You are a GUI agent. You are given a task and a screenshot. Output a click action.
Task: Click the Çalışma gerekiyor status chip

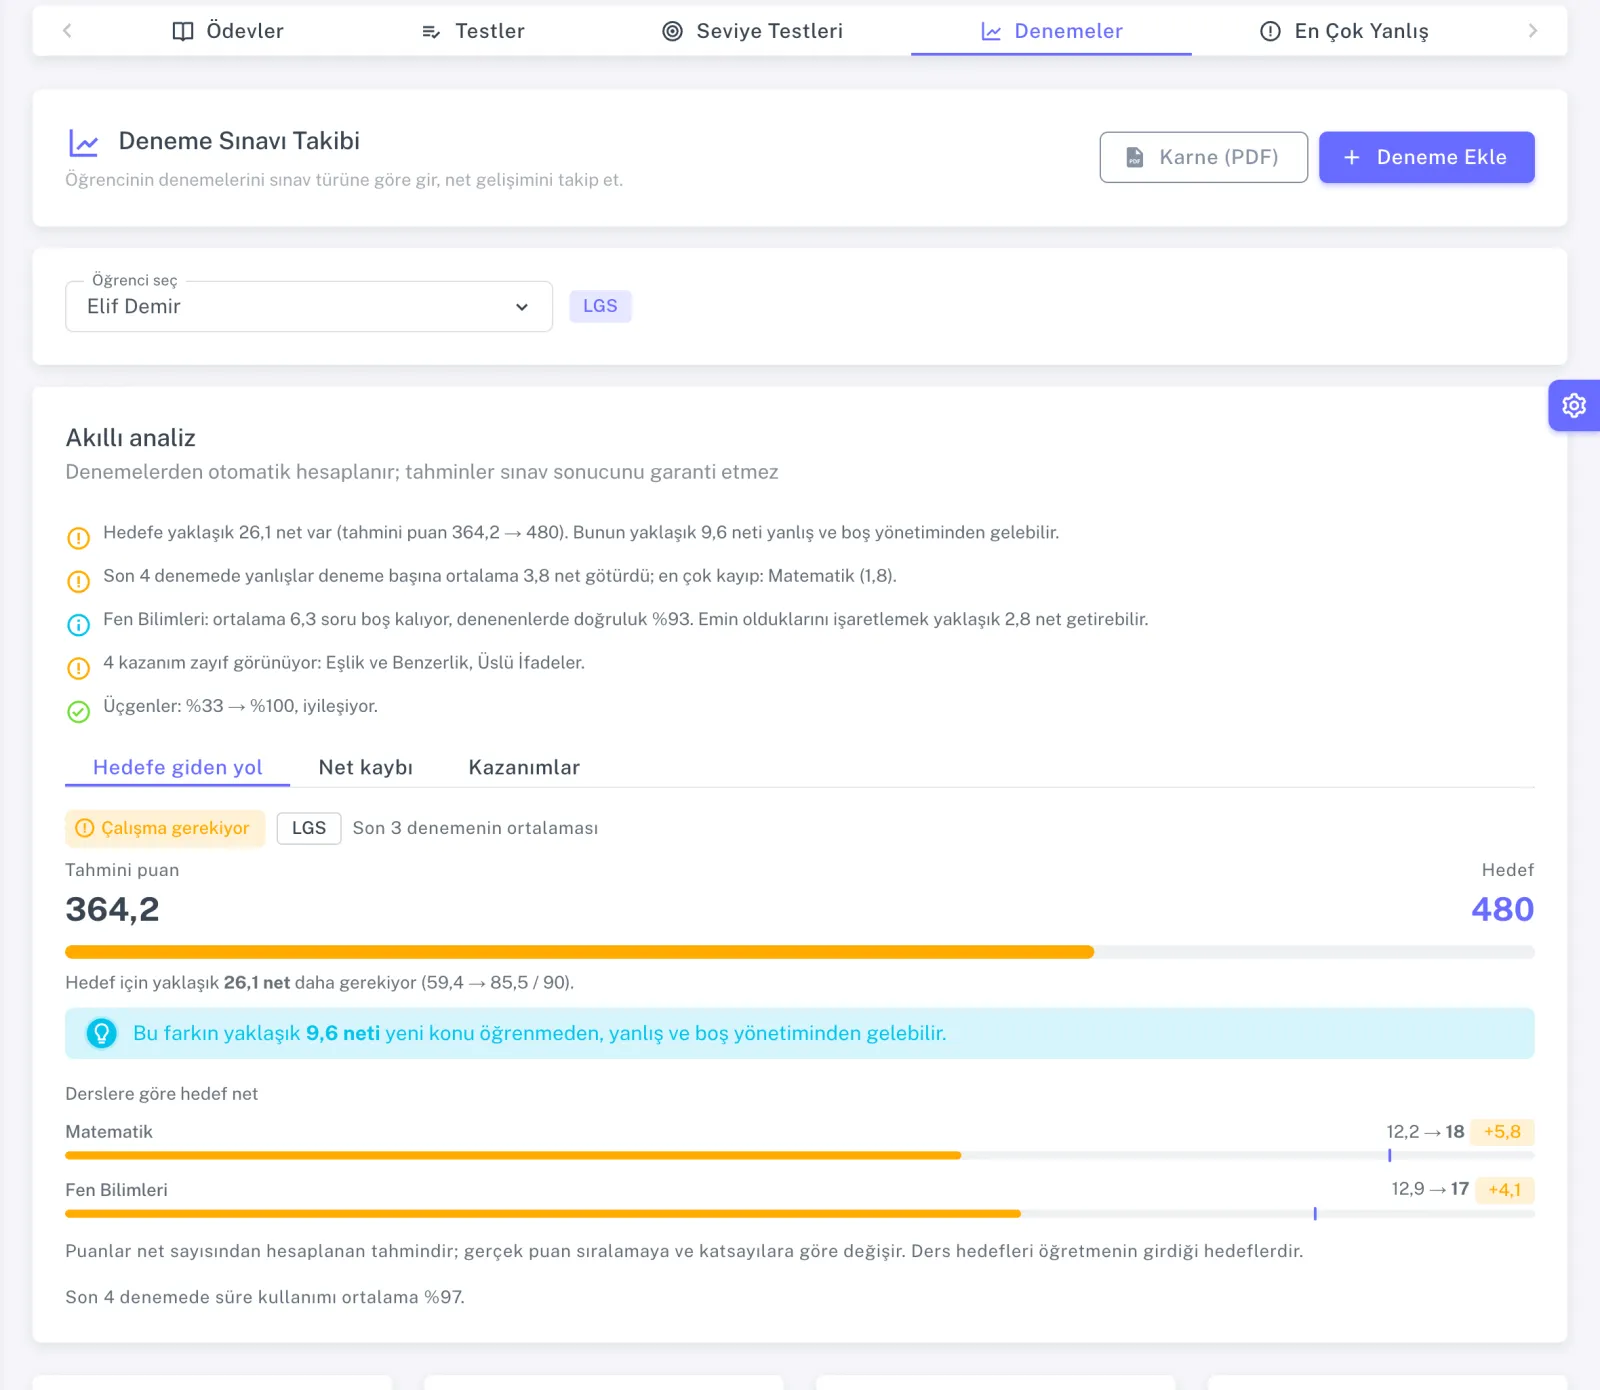pos(165,828)
